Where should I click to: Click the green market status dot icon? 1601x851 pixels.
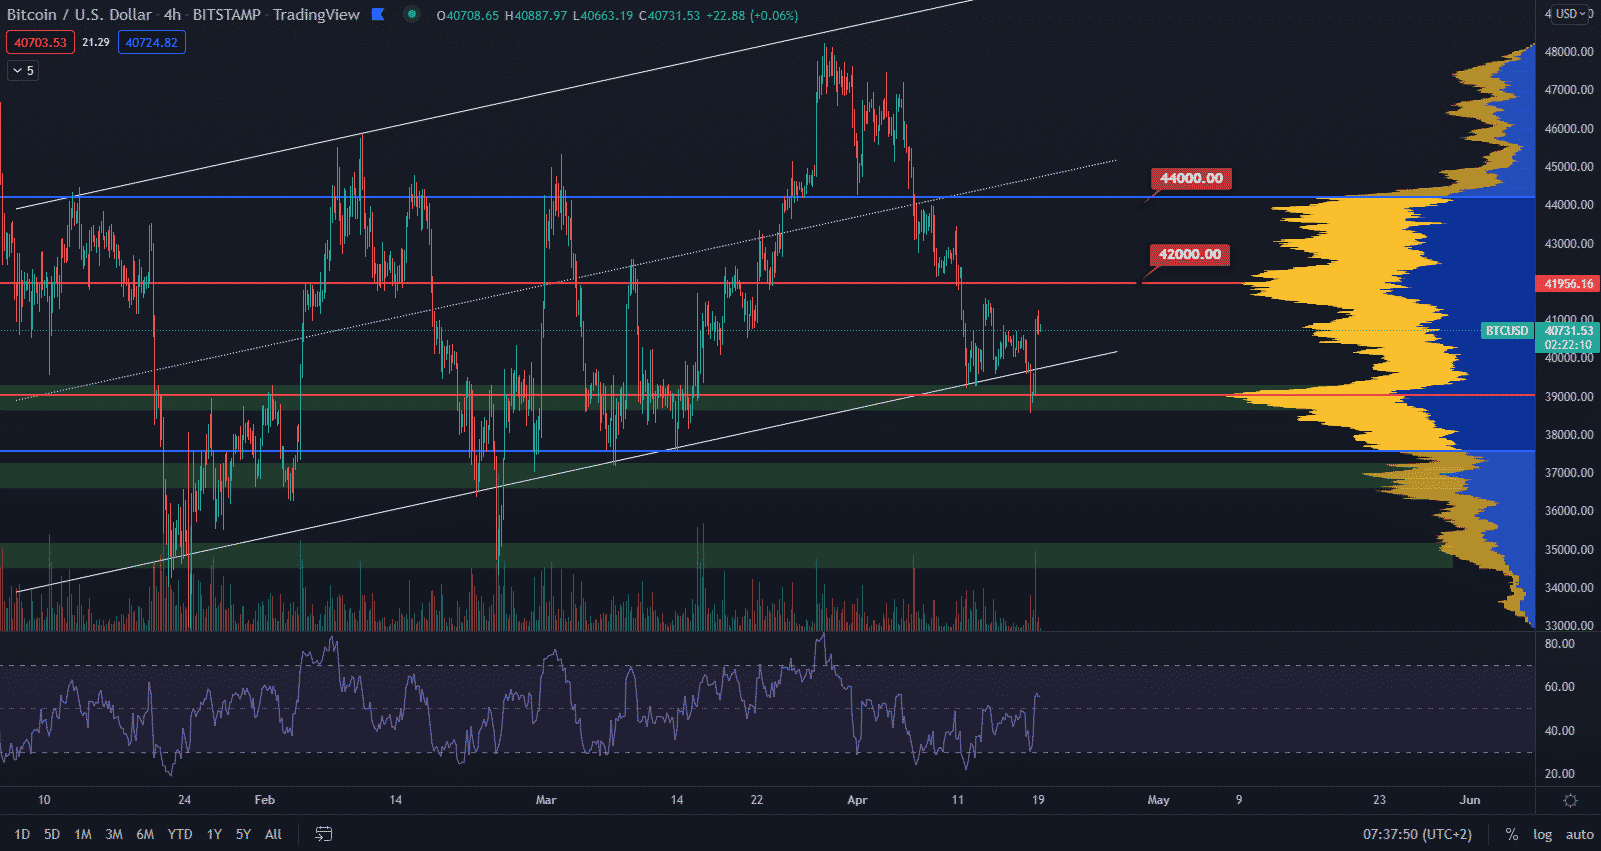(412, 14)
